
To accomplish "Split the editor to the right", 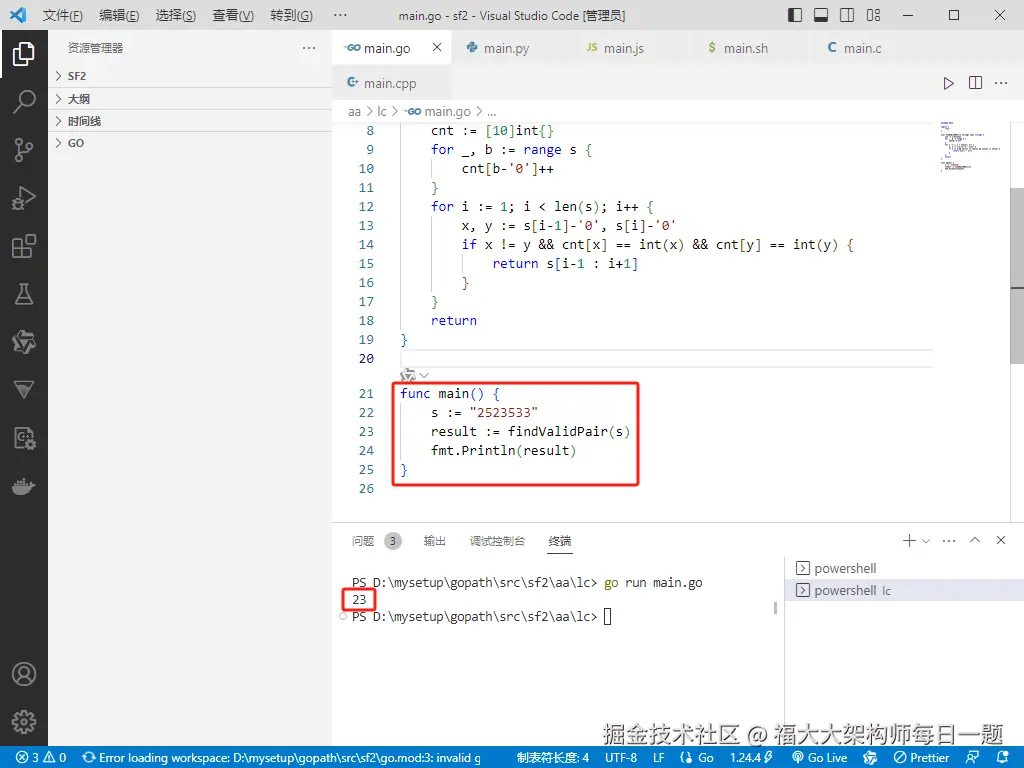I will point(975,83).
